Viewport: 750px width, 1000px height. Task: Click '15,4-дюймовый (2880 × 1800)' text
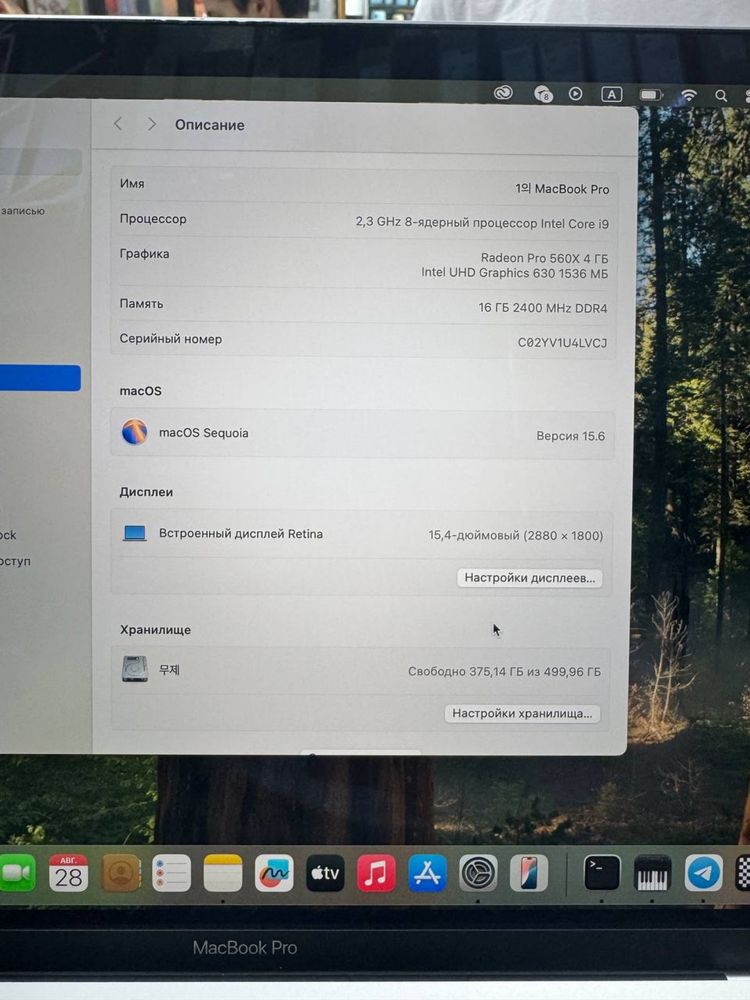(x=515, y=535)
